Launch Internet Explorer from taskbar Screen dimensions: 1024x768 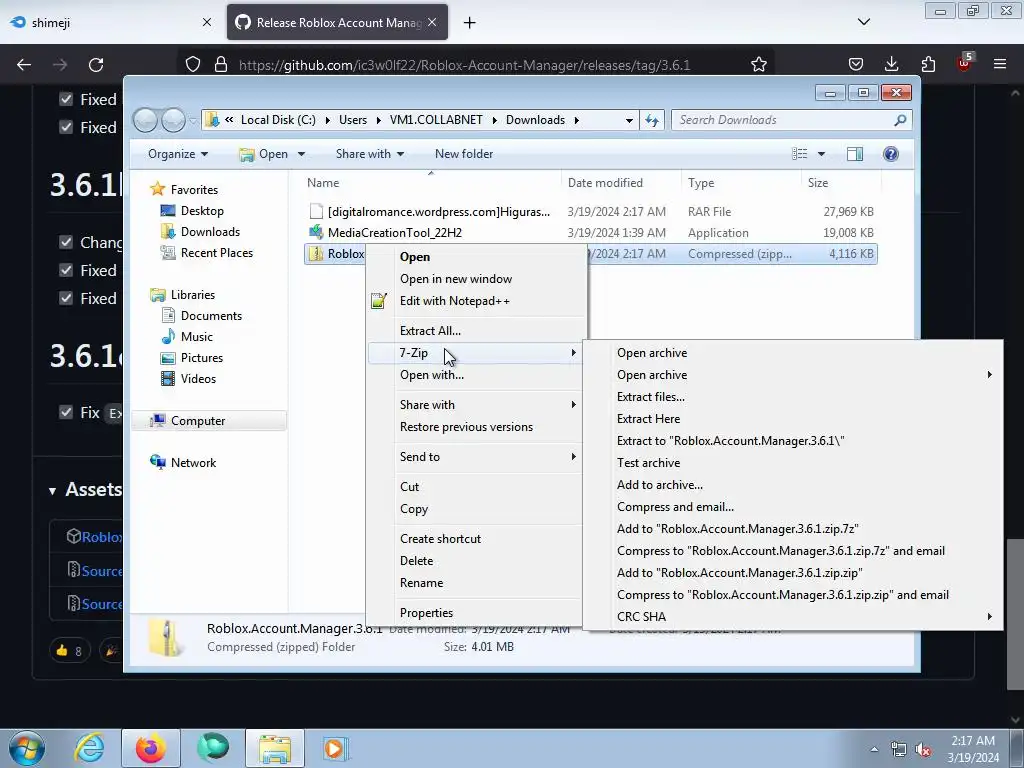point(89,748)
